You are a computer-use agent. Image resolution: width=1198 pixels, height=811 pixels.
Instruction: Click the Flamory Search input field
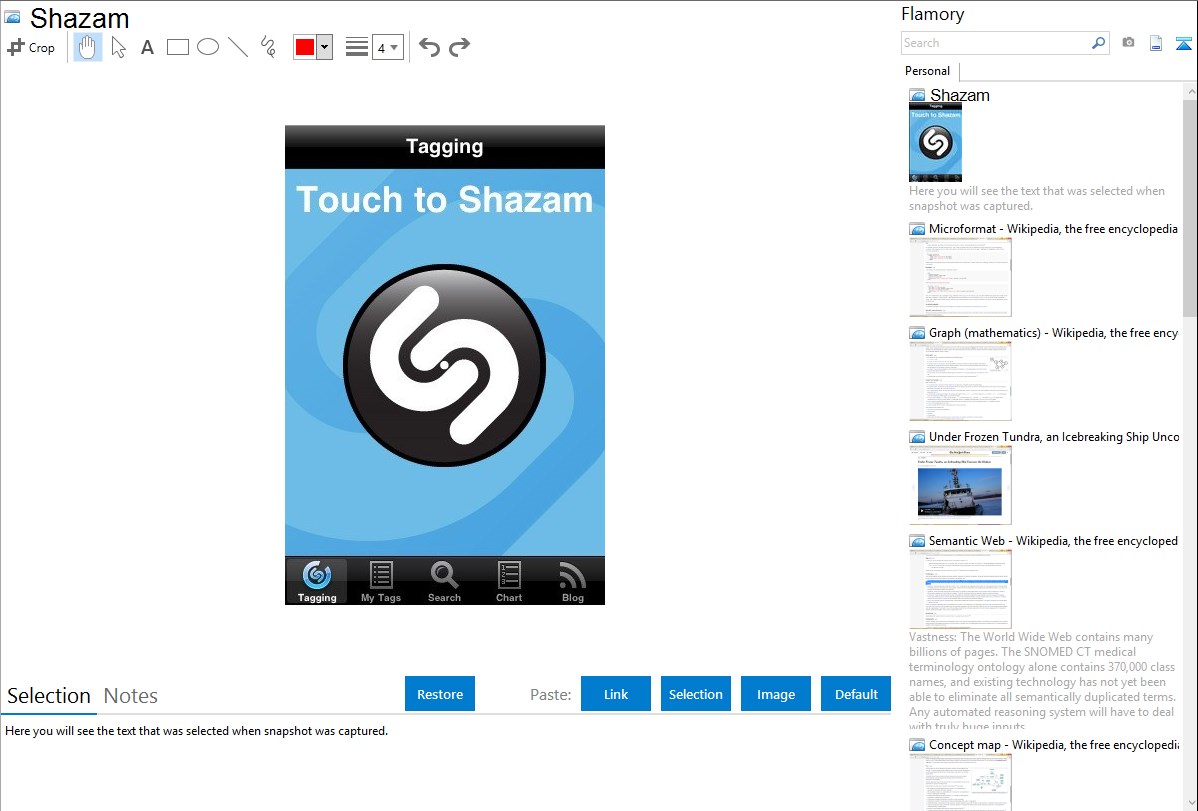[x=996, y=43]
